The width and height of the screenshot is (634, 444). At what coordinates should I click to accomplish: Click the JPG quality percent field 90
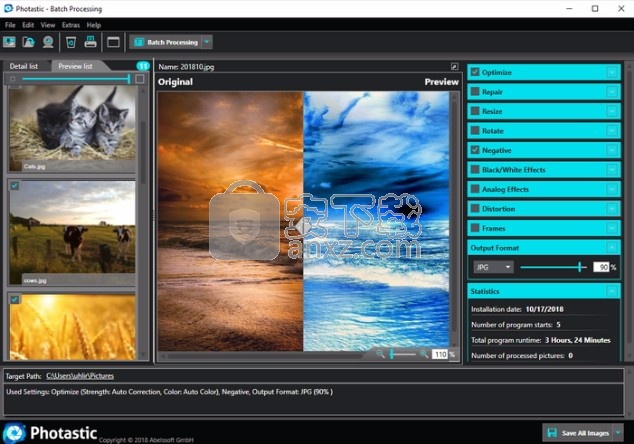pyautogui.click(x=601, y=267)
